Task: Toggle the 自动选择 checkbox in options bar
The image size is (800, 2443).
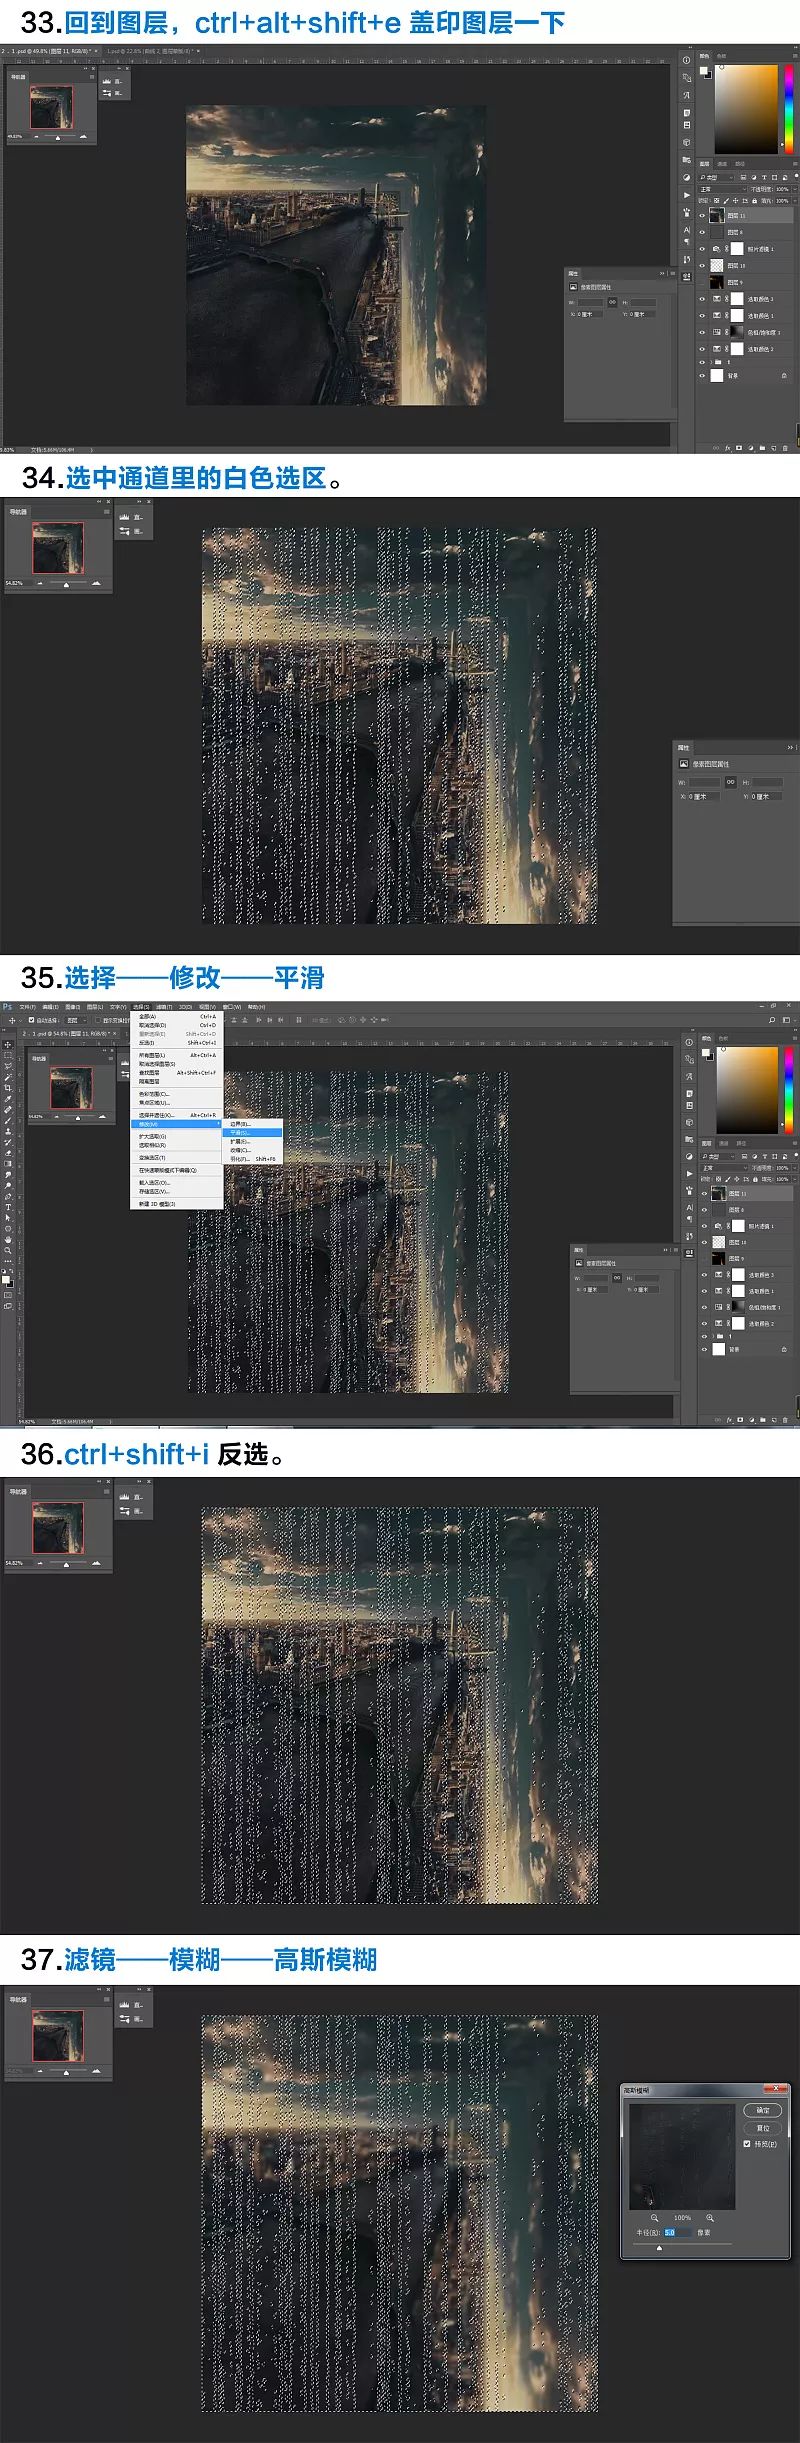Action: (31, 1020)
